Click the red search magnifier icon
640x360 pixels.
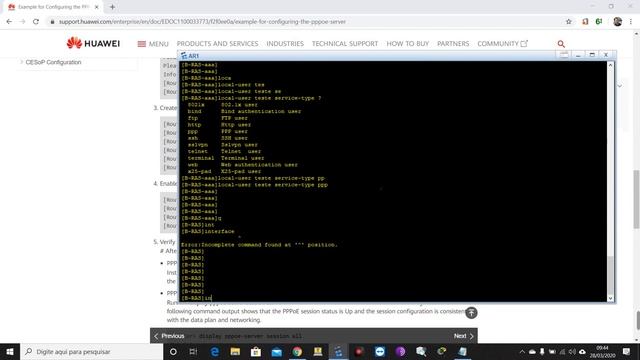(x=561, y=44)
